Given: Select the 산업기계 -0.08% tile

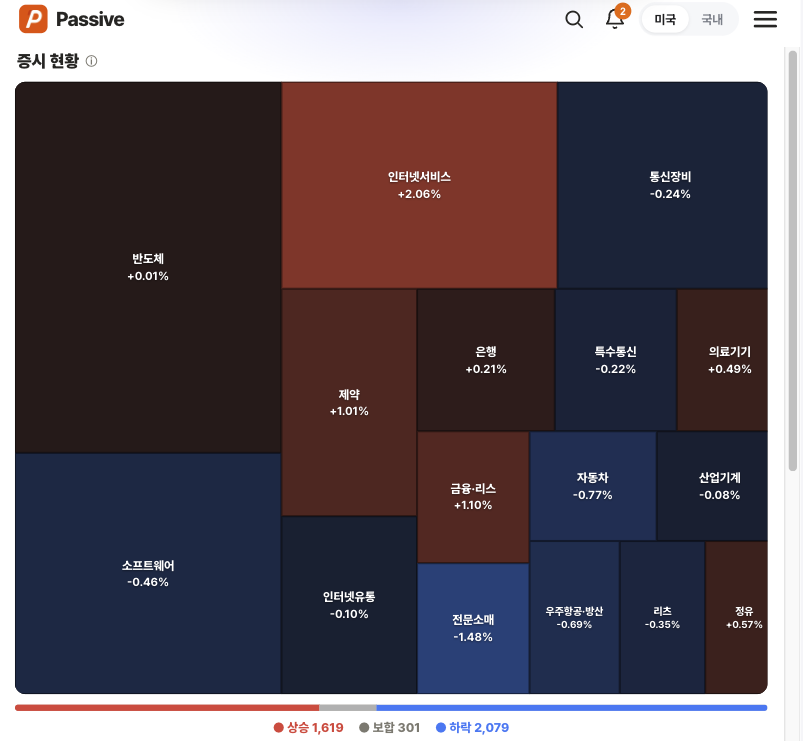Looking at the screenshot, I should (x=712, y=486).
